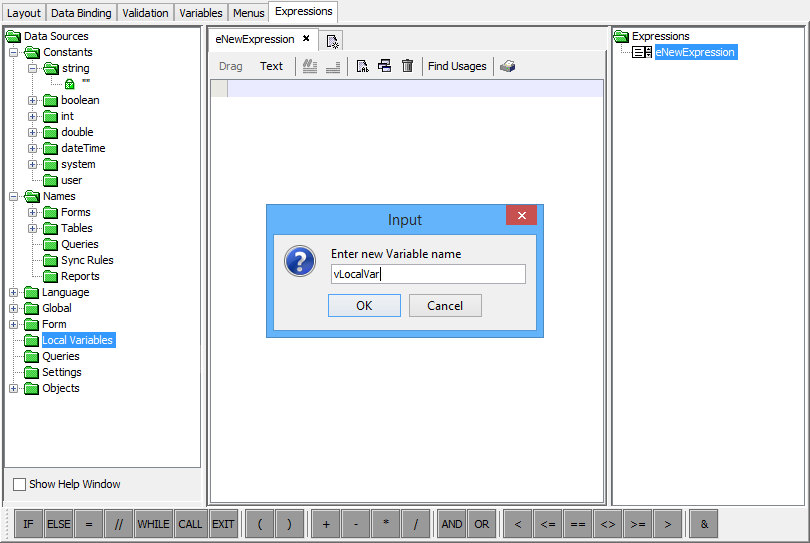Open the Validation tab

146,13
